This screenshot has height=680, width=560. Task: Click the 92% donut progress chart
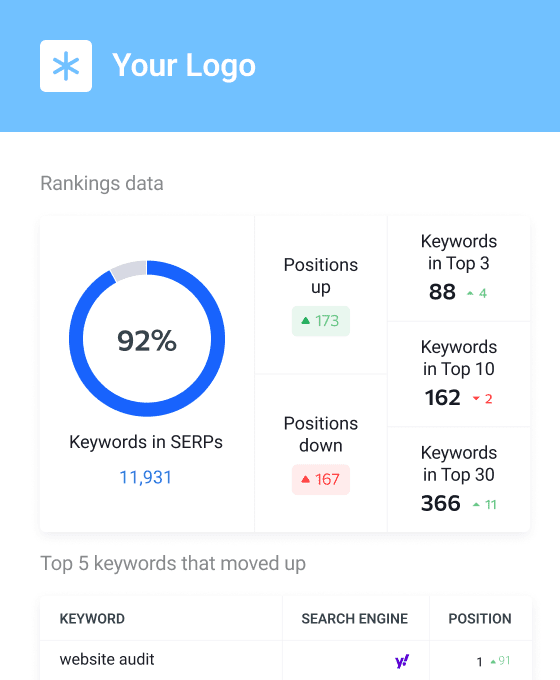147,339
